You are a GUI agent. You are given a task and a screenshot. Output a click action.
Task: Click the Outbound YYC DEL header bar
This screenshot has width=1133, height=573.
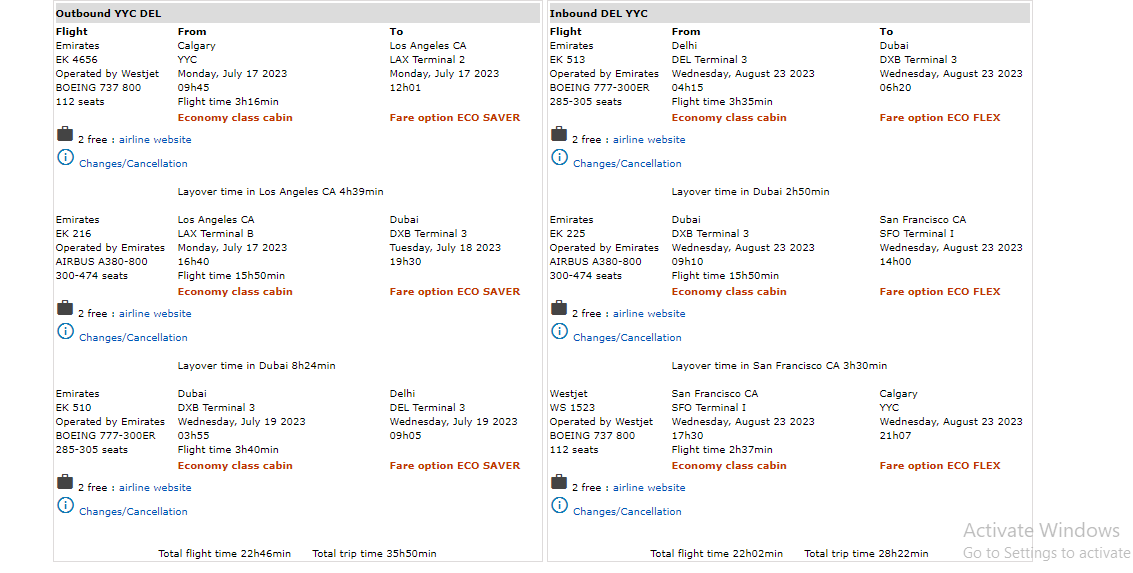[298, 13]
